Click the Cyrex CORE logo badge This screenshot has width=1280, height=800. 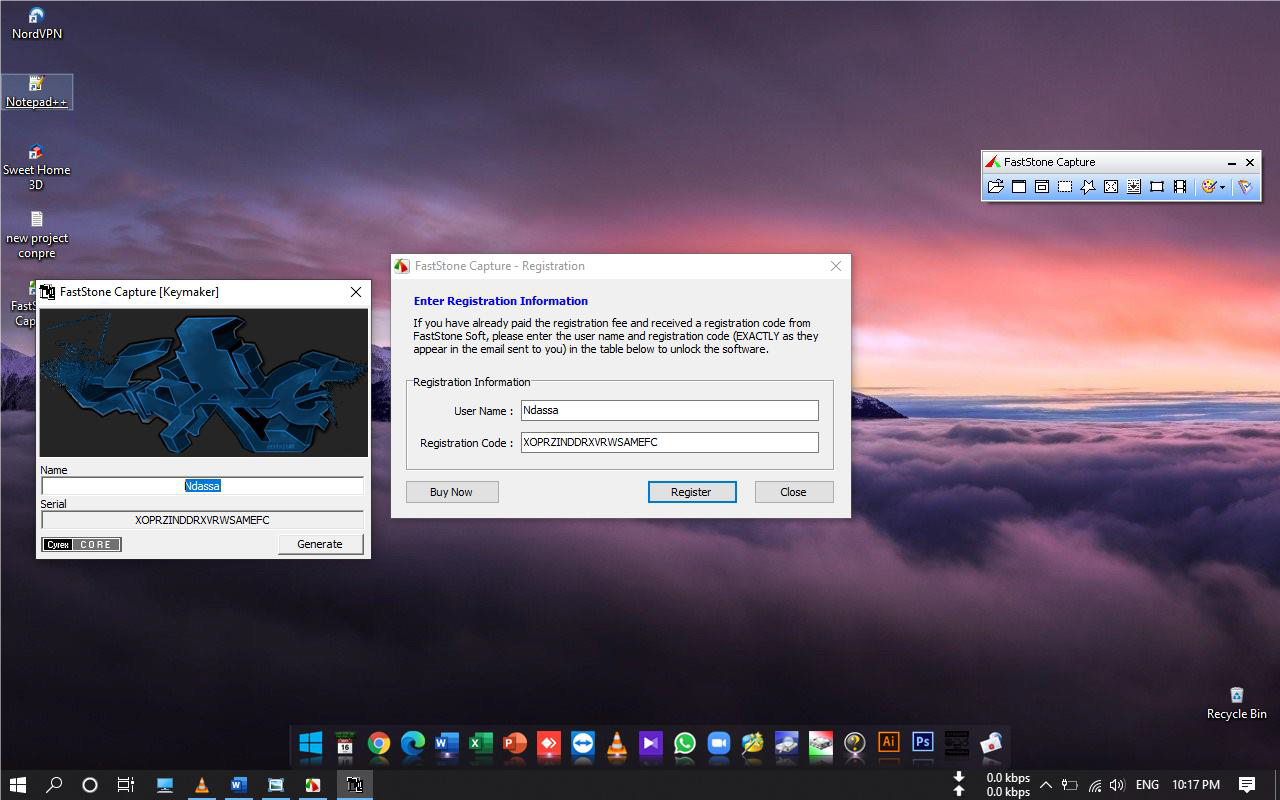[82, 544]
